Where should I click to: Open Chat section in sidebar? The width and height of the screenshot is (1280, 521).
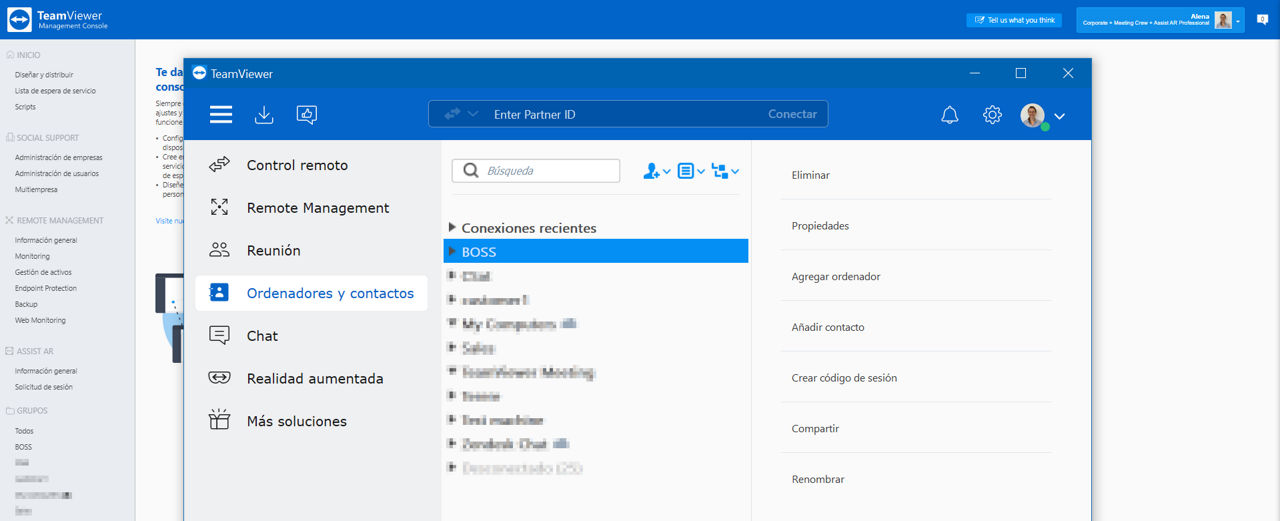tap(311, 336)
